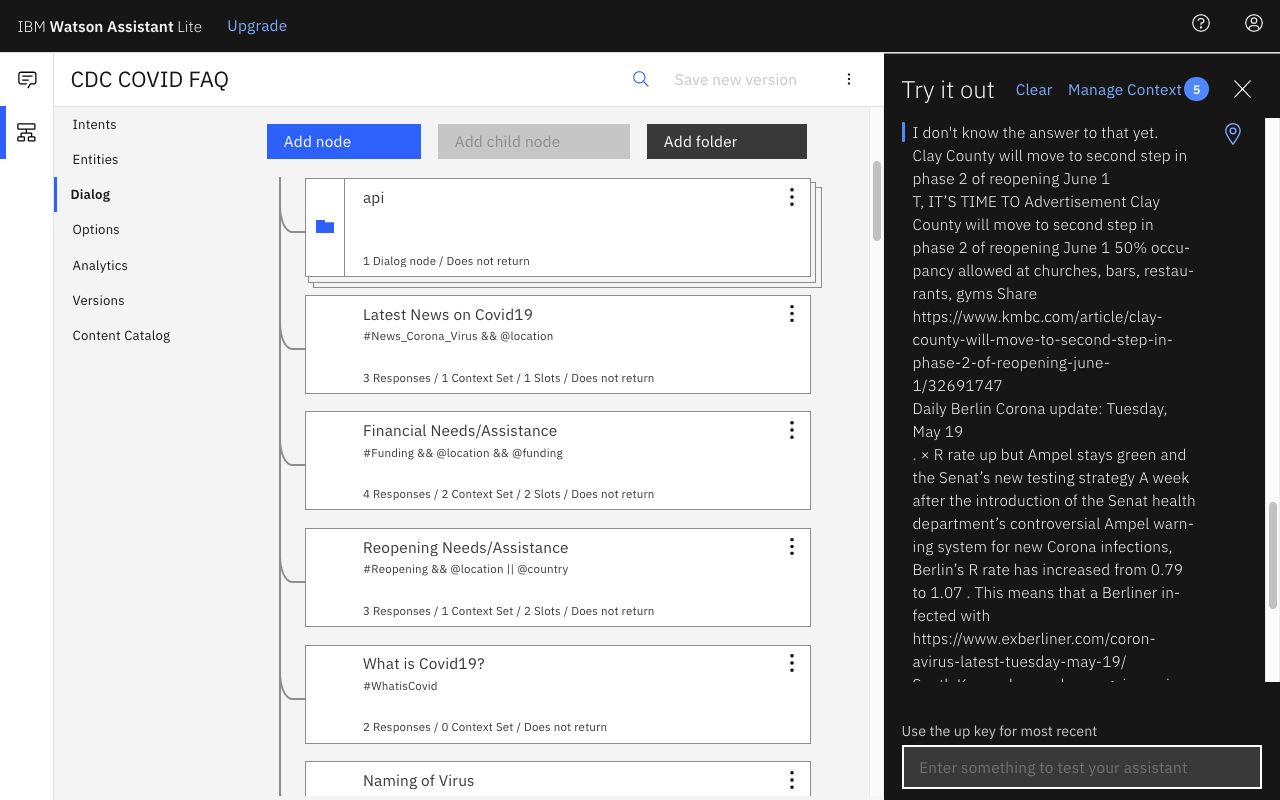1280x800 pixels.
Task: Click the Upgrade link
Action: [257, 26]
